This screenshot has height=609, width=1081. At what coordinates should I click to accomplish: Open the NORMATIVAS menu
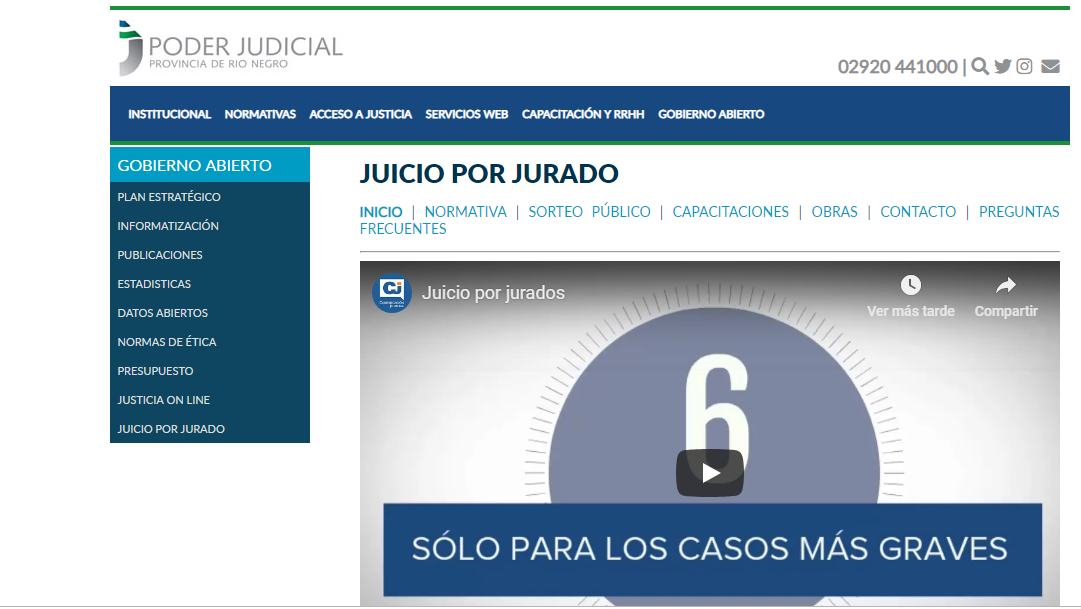click(259, 114)
